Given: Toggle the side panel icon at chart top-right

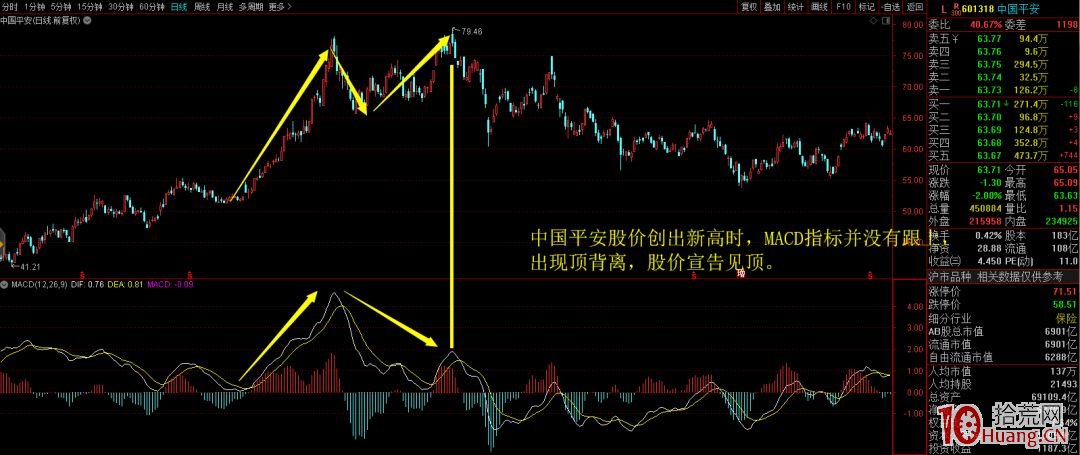Looking at the screenshot, I should point(885,21).
